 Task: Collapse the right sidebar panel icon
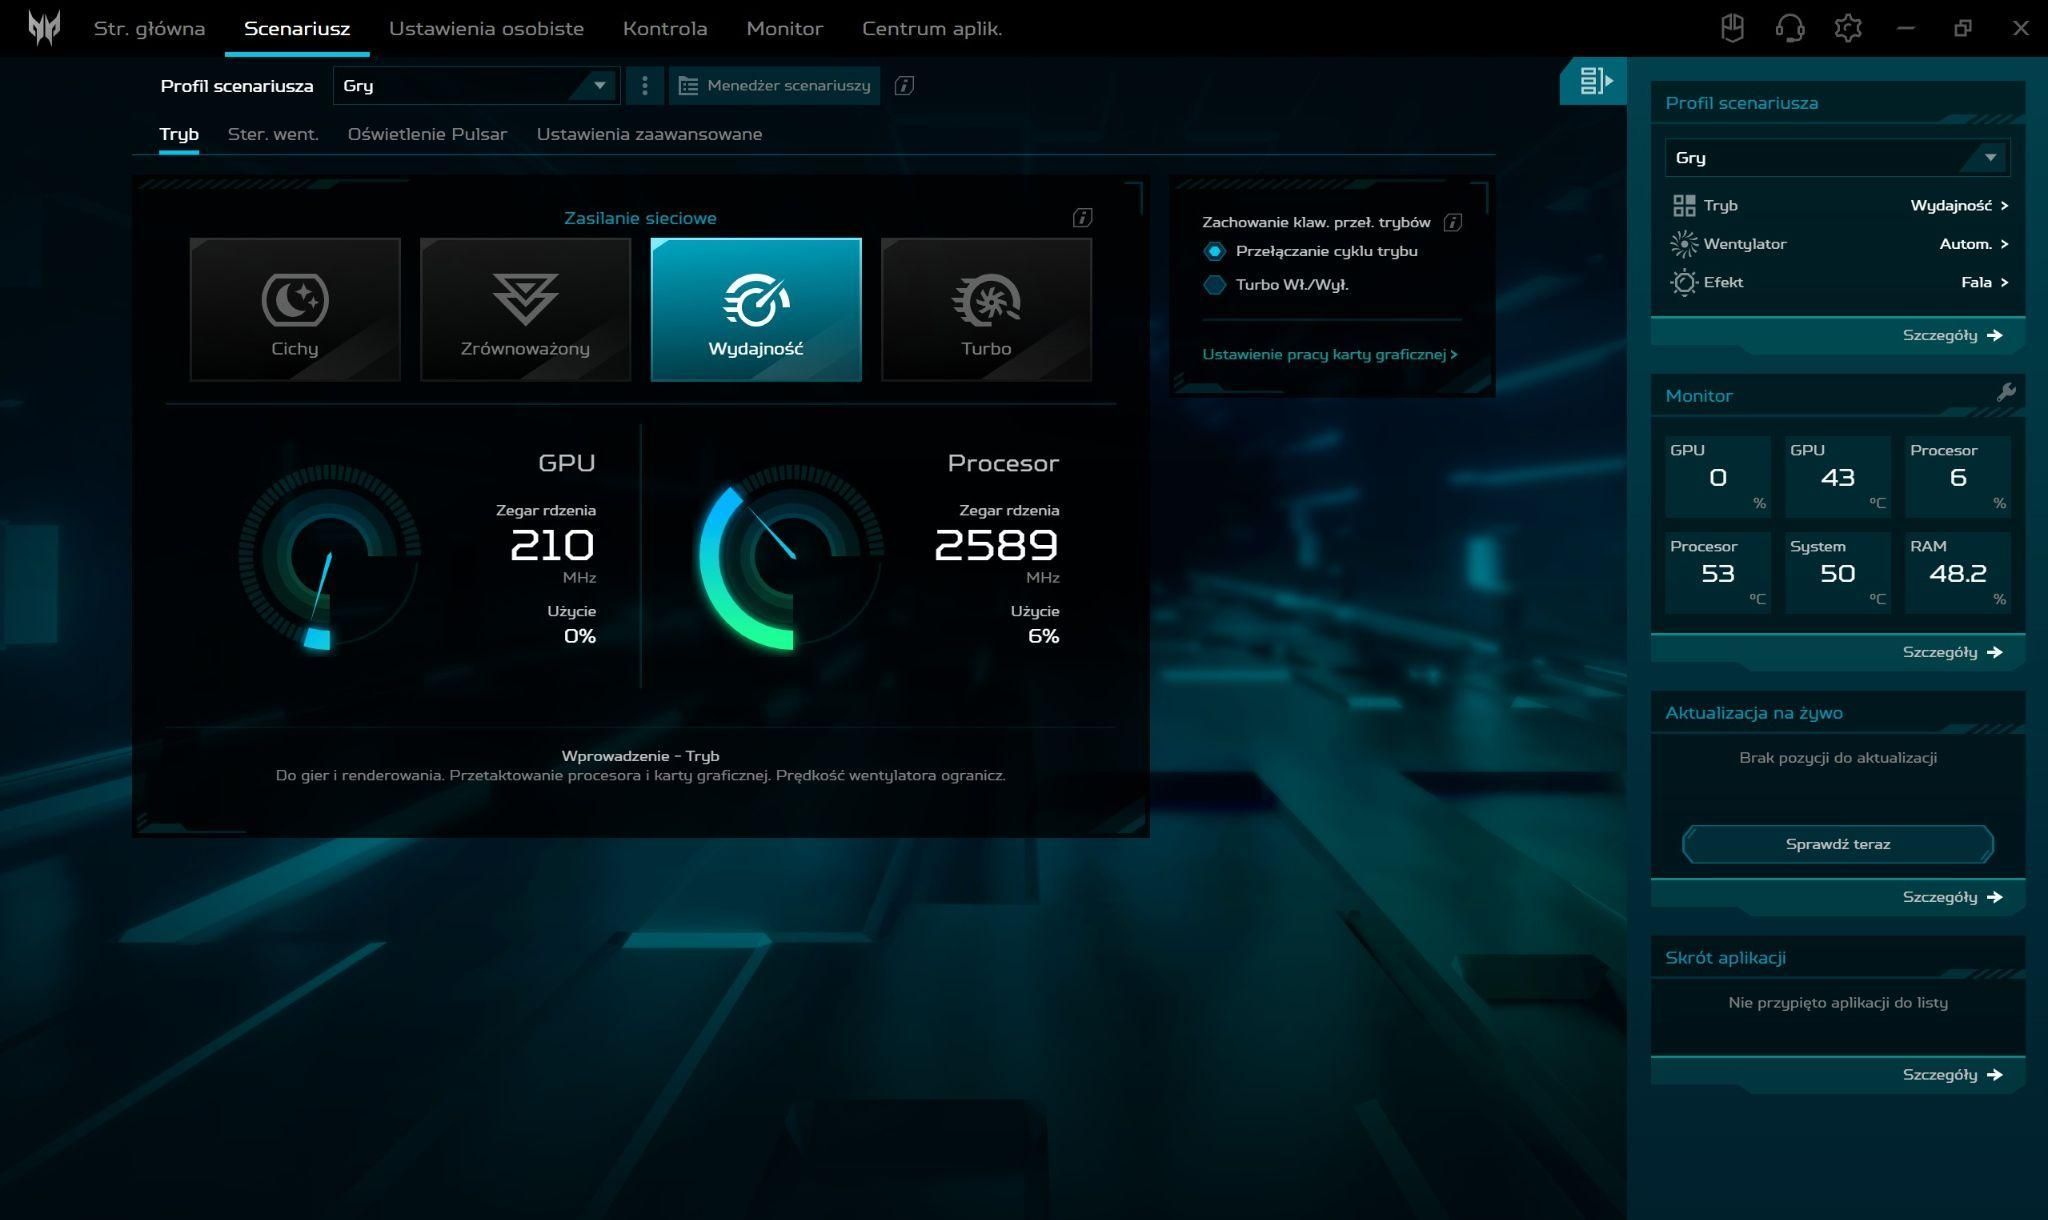click(1594, 81)
